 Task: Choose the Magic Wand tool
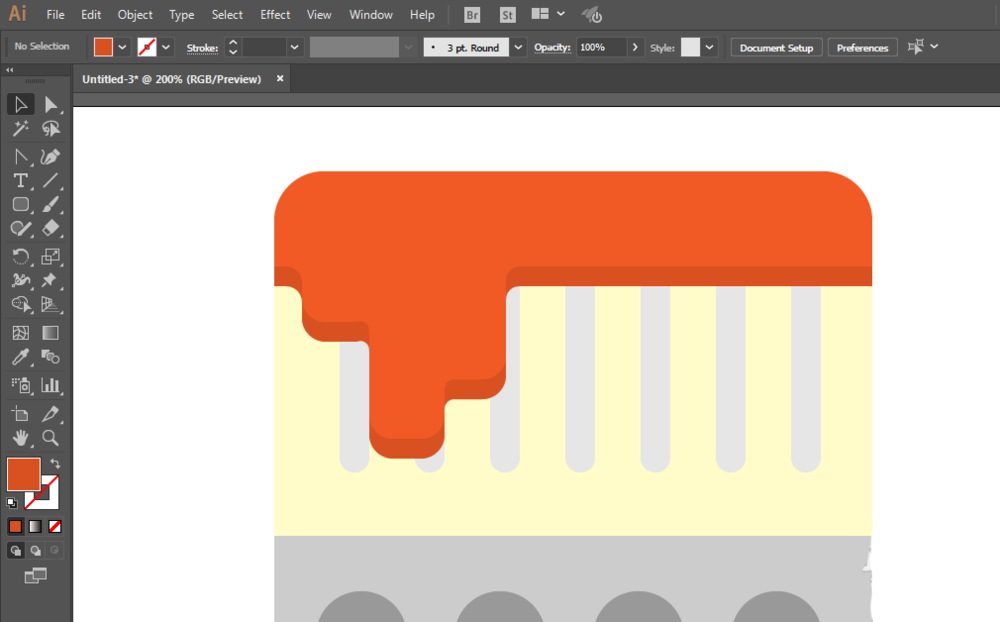20,129
